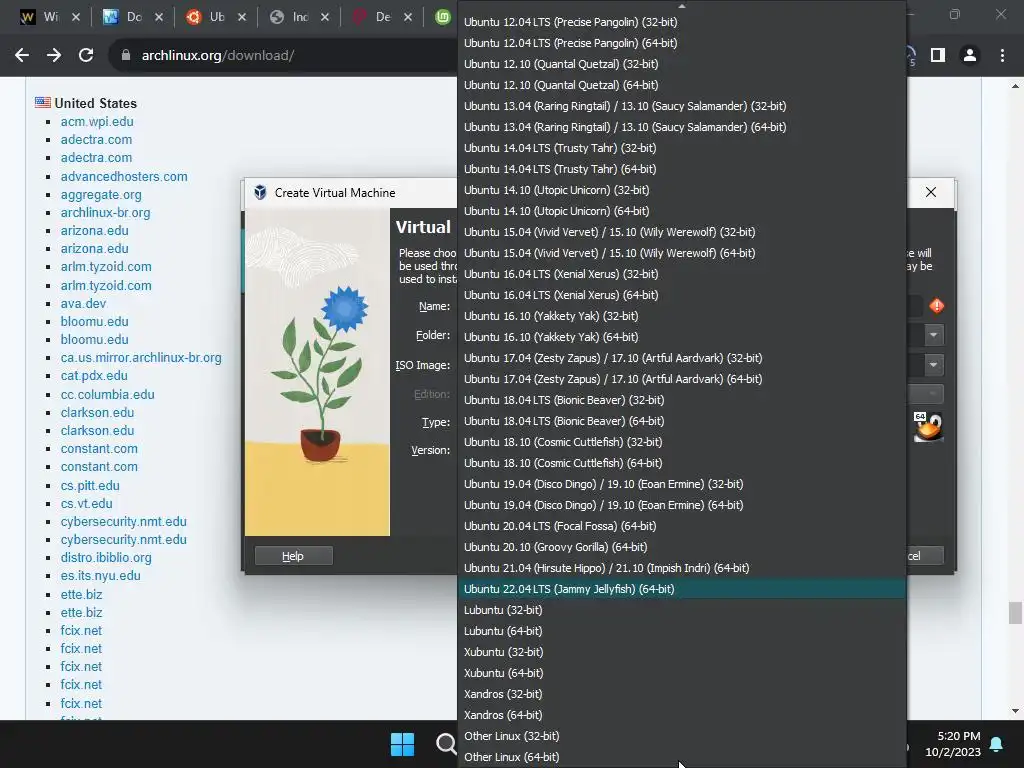1024x768 pixels.
Task: Open the aggregate.org mirror link
Action: pyautogui.click(x=101, y=195)
